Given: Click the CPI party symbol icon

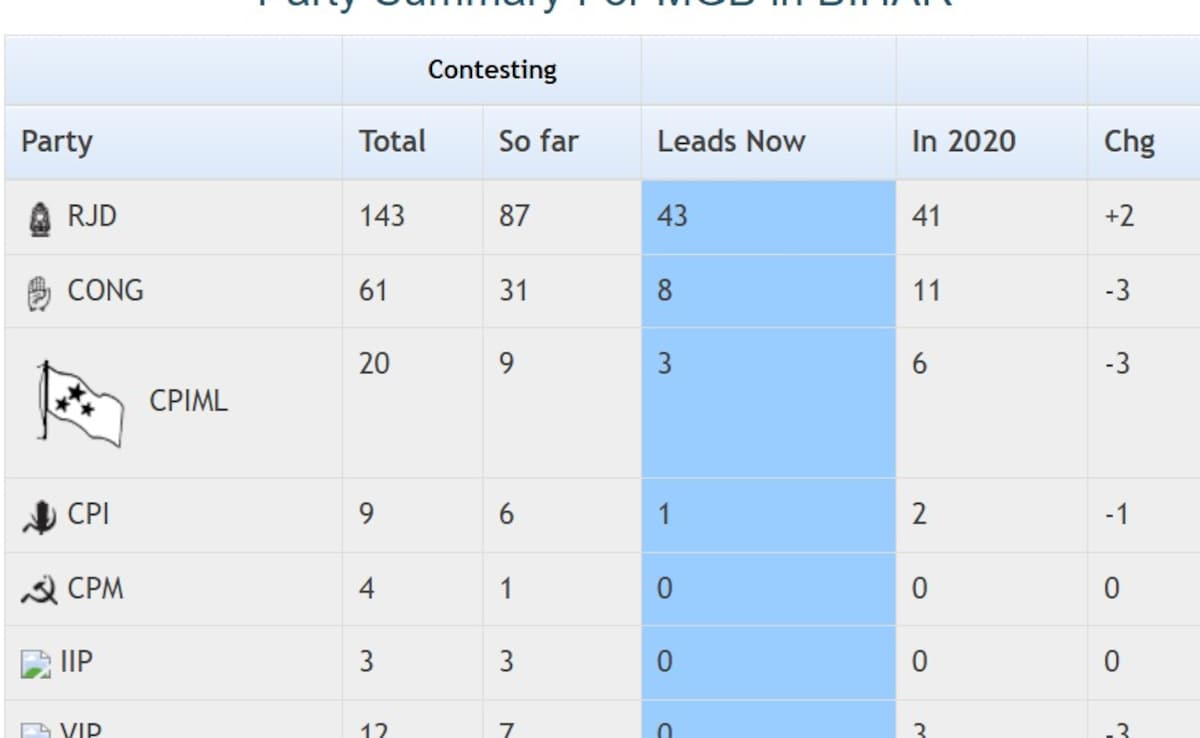Looking at the screenshot, I should click(39, 516).
